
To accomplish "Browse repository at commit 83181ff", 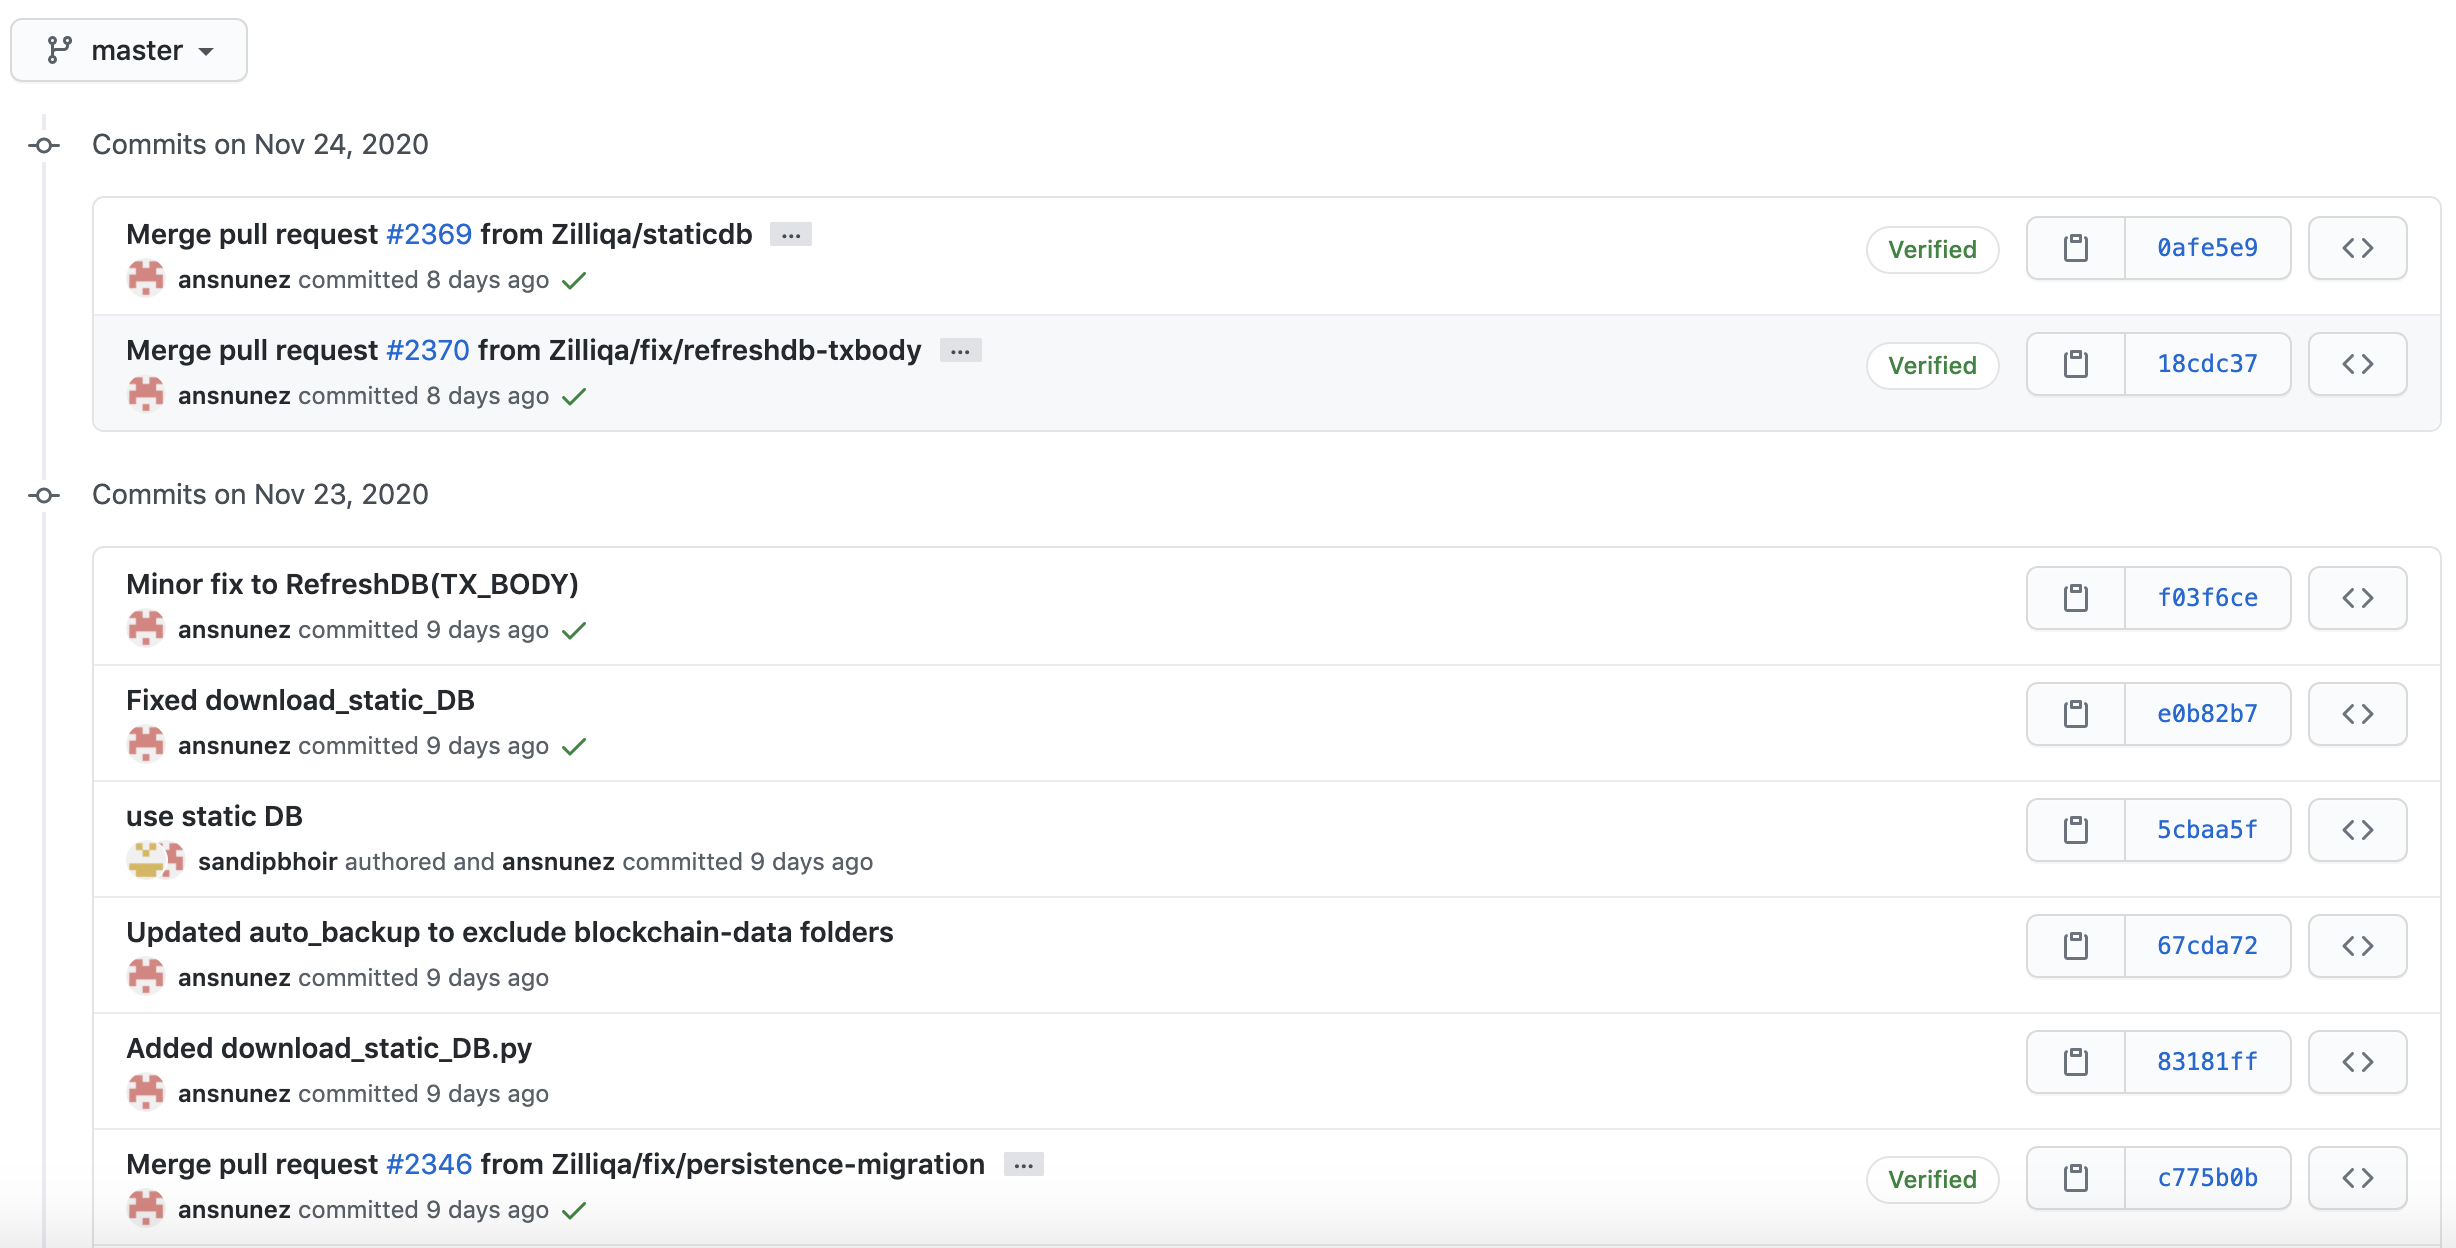I will click(x=2357, y=1062).
